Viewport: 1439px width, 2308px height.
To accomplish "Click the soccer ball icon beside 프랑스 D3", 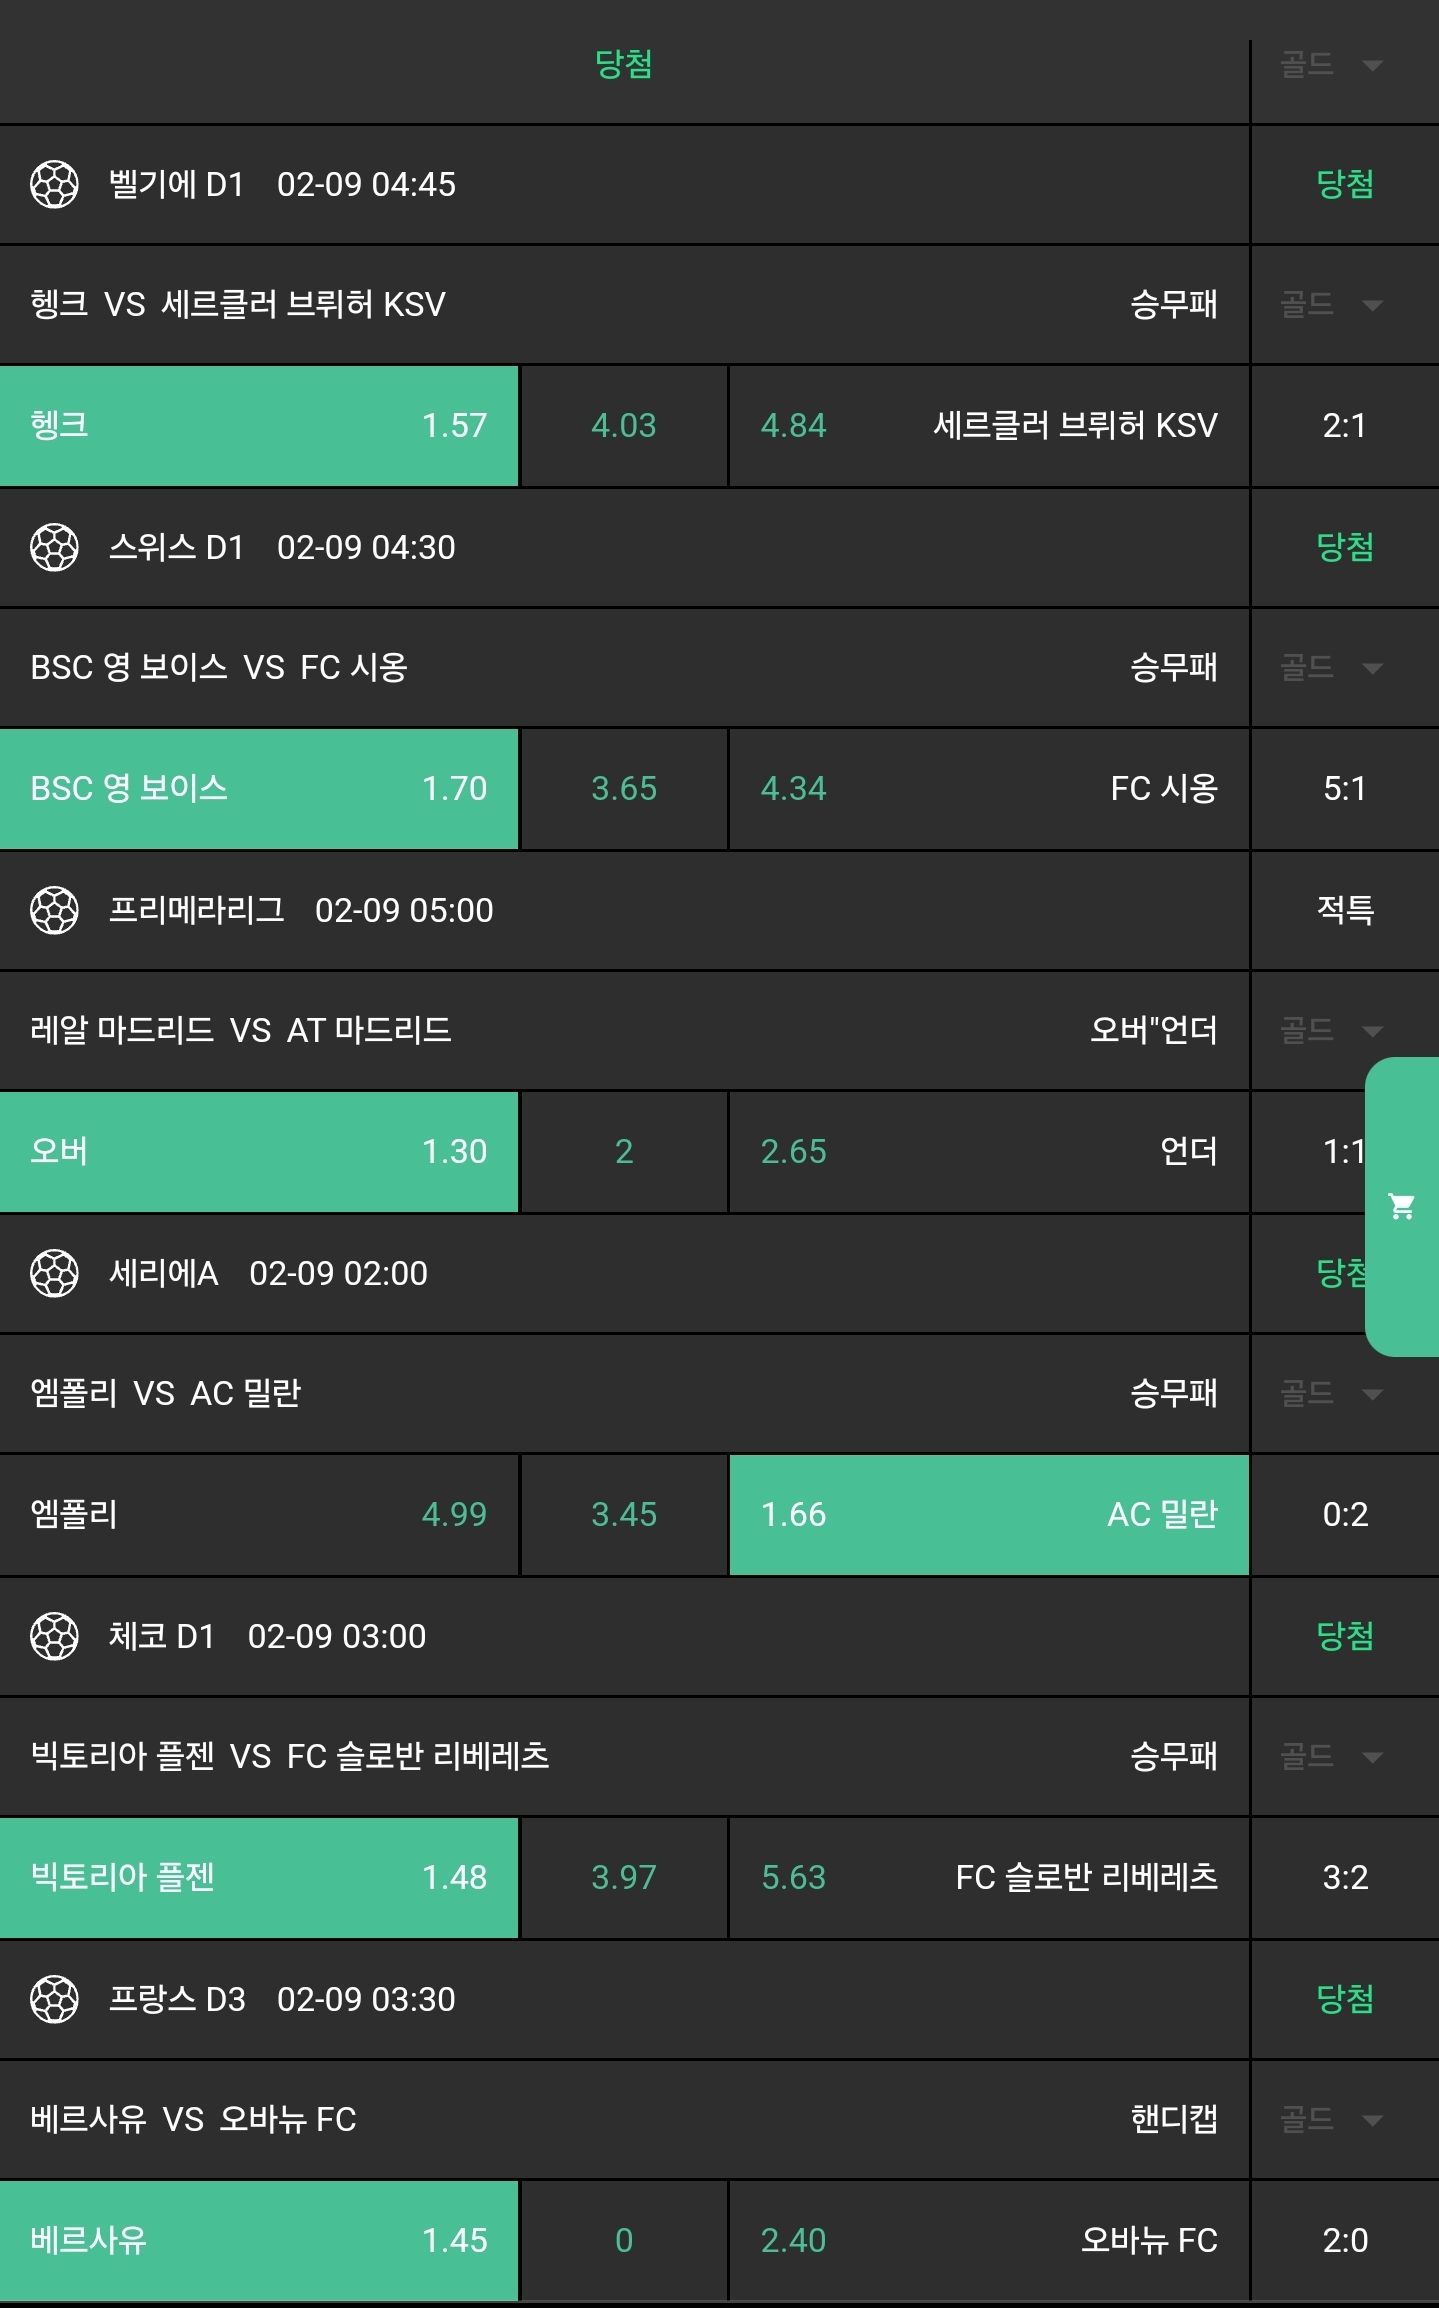I will tap(54, 2000).
